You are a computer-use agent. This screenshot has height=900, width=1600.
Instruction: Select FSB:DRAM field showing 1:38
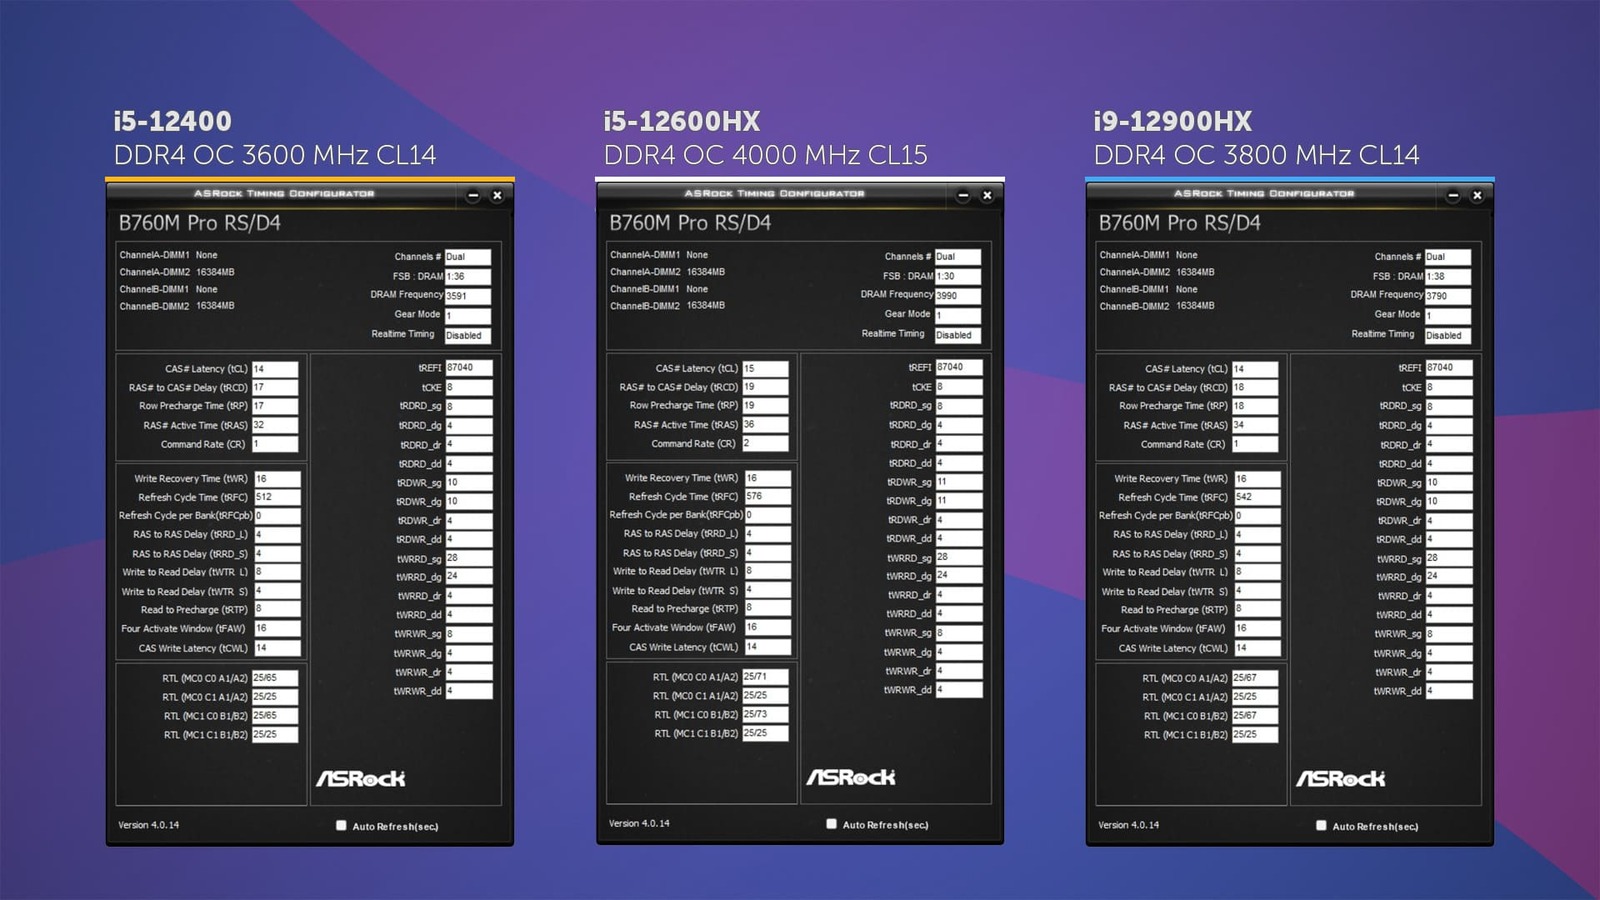tap(1448, 276)
